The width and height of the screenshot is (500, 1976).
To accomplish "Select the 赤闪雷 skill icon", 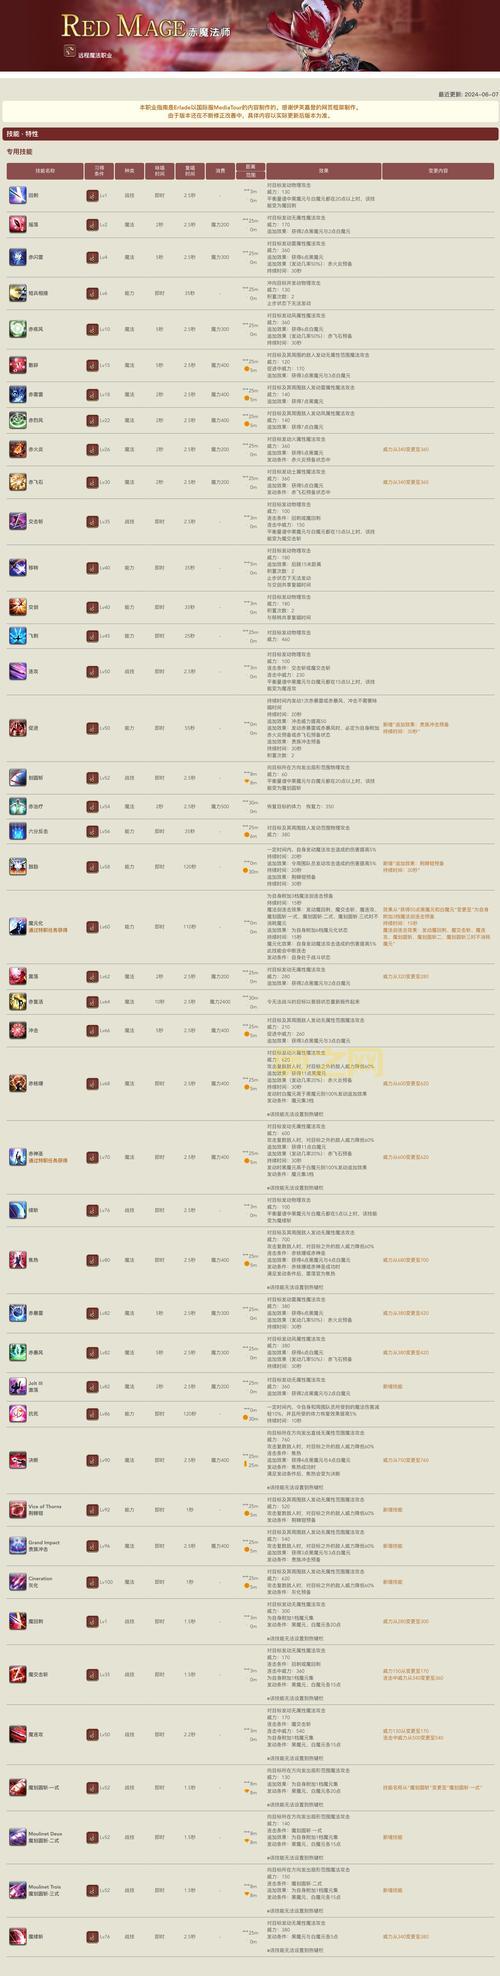I will coord(18,257).
